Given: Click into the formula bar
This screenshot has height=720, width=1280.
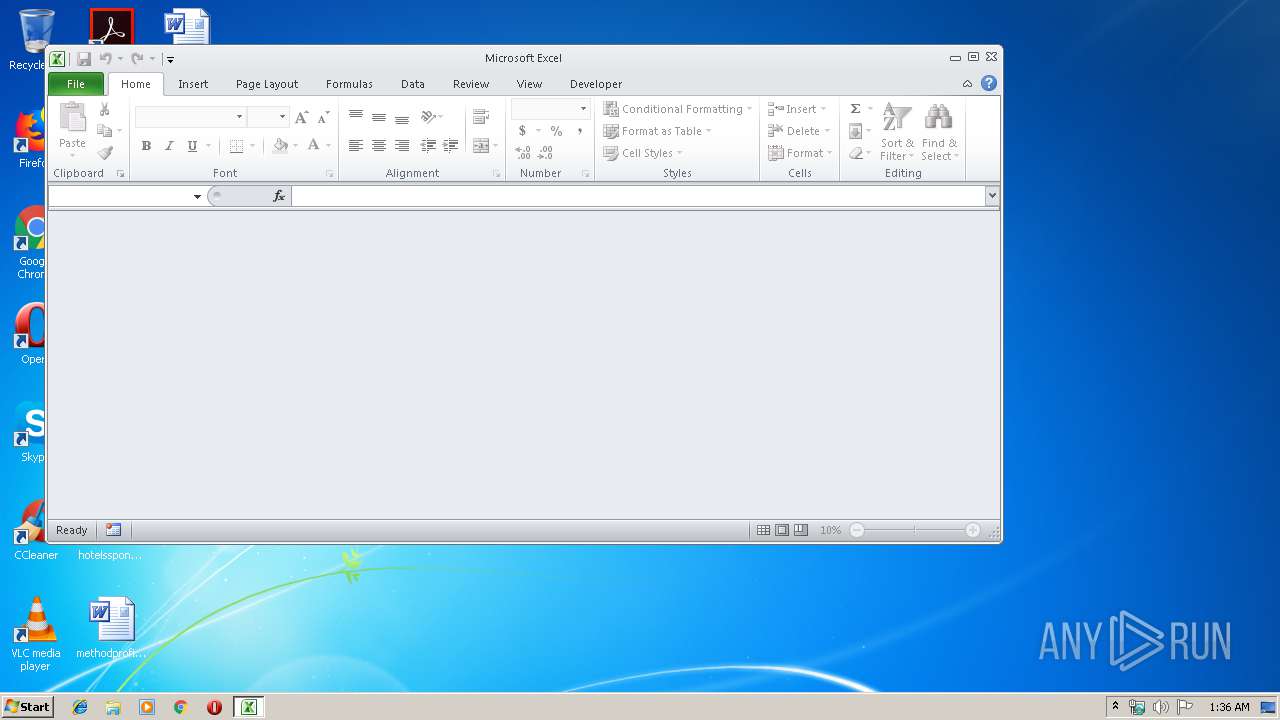Looking at the screenshot, I should pyautogui.click(x=638, y=196).
